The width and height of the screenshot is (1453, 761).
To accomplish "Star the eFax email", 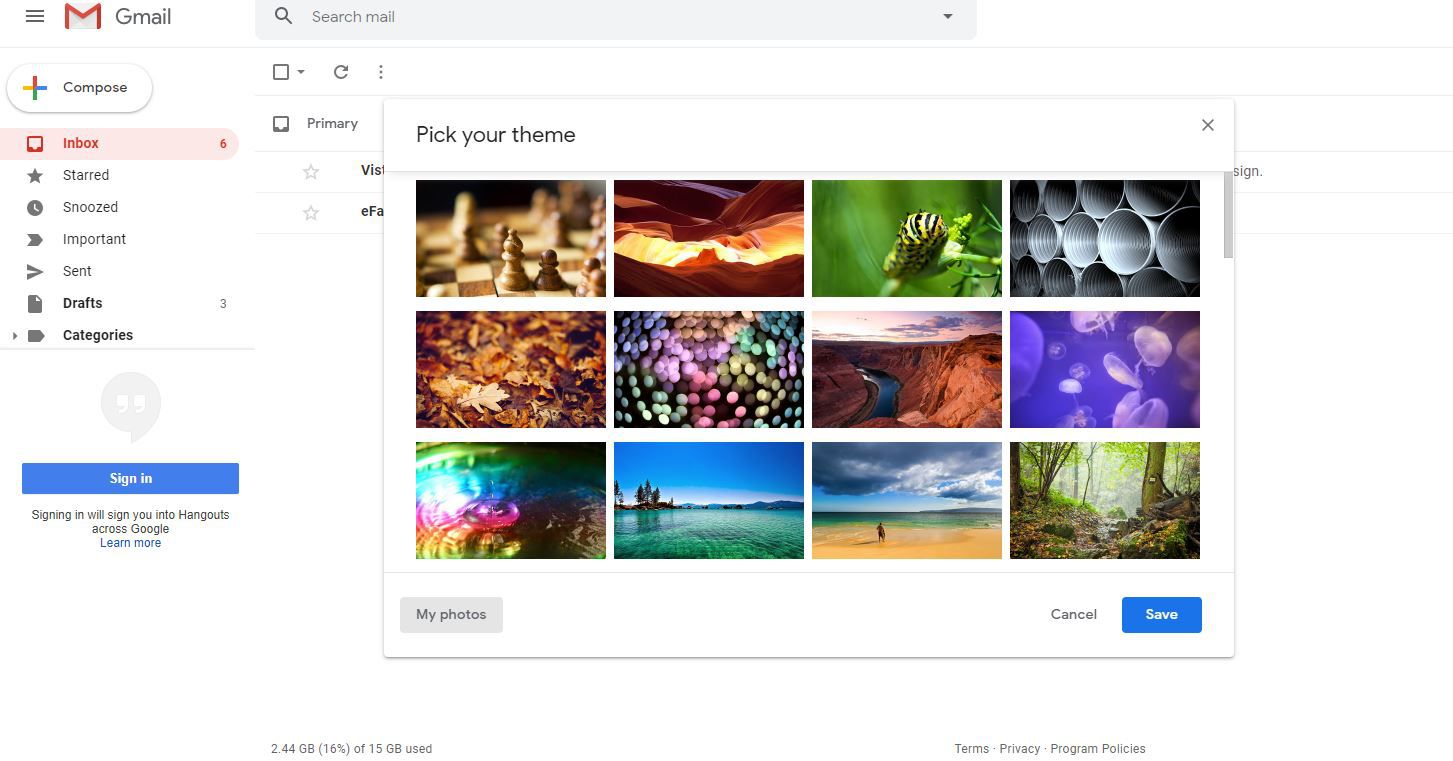I will 310,211.
